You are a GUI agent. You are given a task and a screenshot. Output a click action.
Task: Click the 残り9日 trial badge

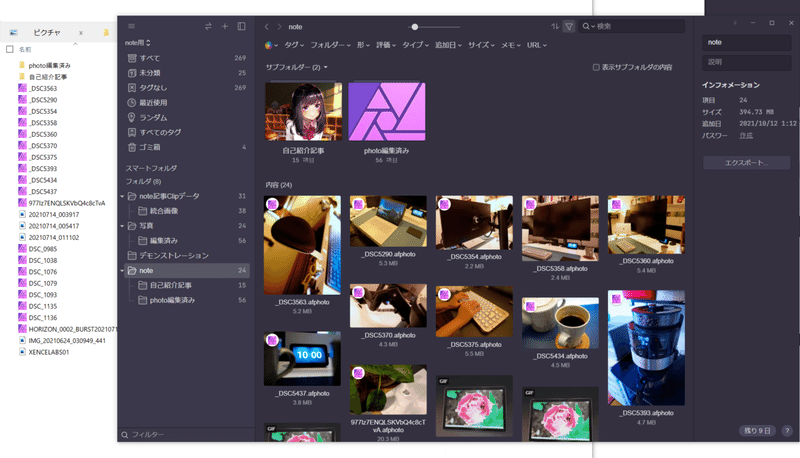(757, 430)
